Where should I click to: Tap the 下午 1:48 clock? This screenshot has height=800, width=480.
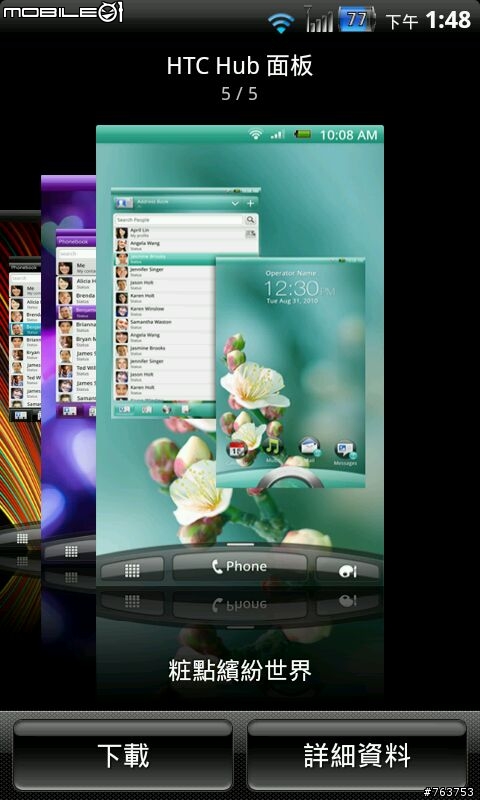(428, 20)
